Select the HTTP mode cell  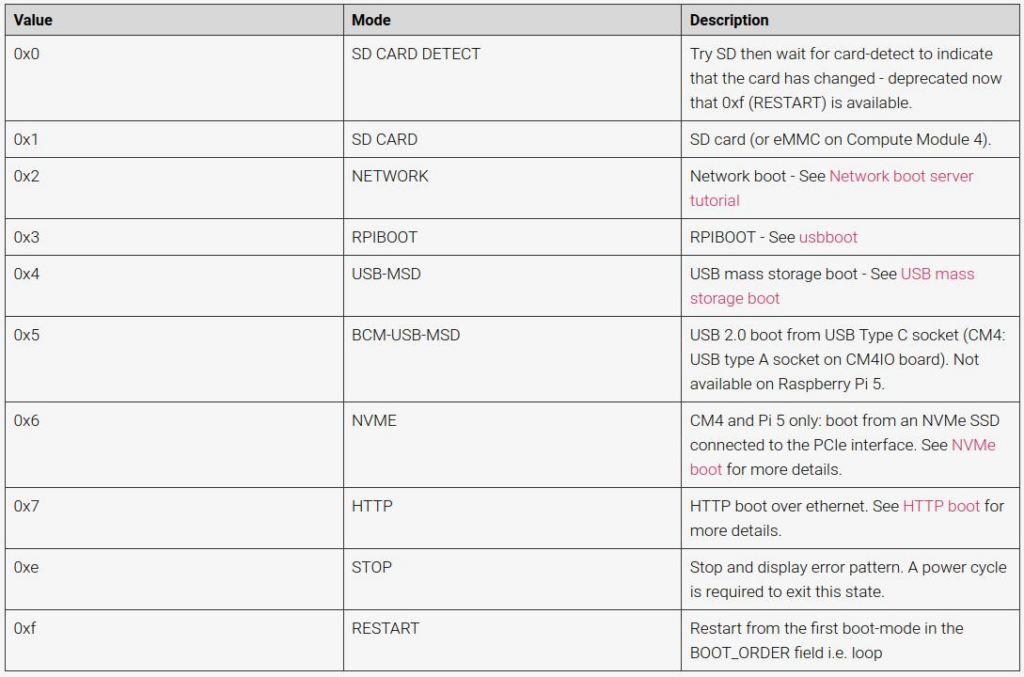[x=512, y=518]
